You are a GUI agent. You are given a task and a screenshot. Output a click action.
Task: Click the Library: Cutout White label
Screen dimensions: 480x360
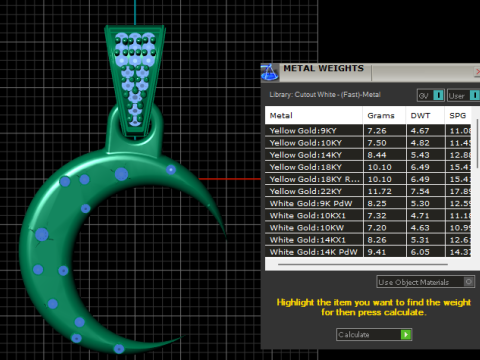pos(325,94)
